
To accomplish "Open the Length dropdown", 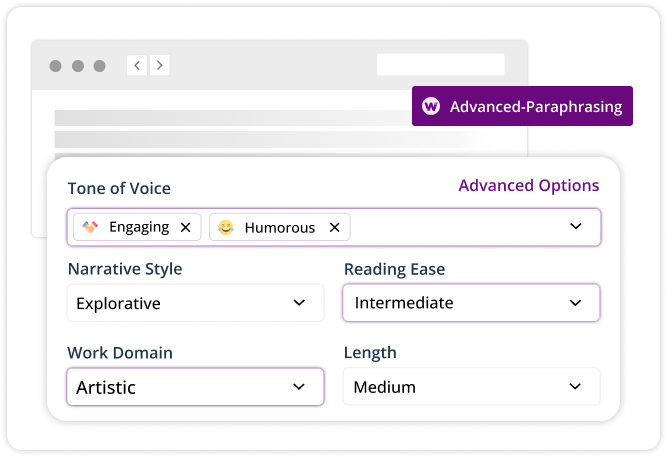I will click(x=471, y=387).
